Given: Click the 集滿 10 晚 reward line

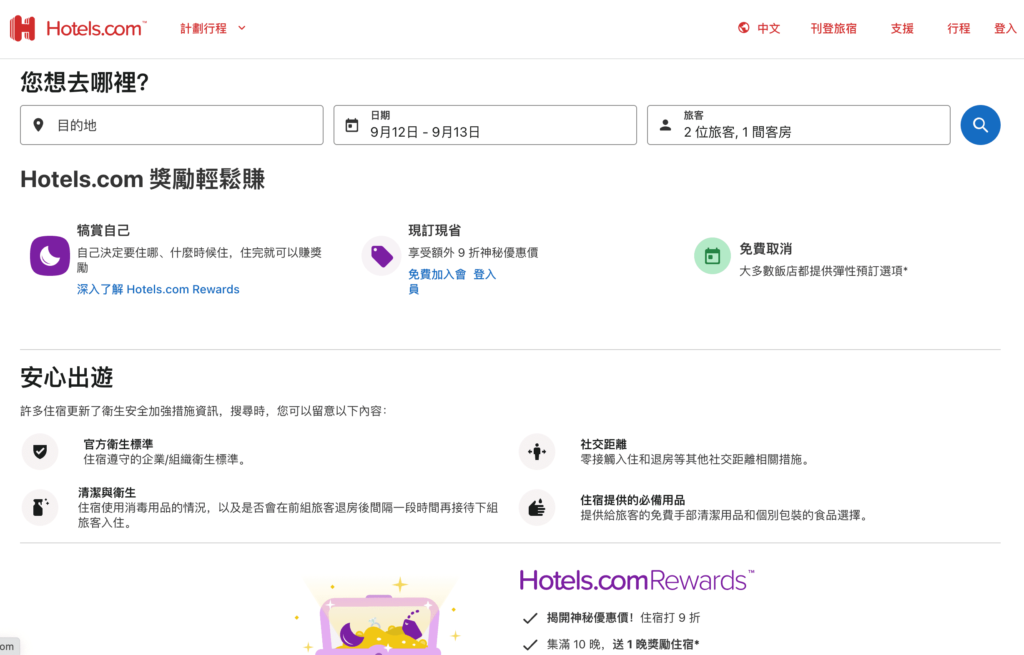Looking at the screenshot, I should 611,645.
